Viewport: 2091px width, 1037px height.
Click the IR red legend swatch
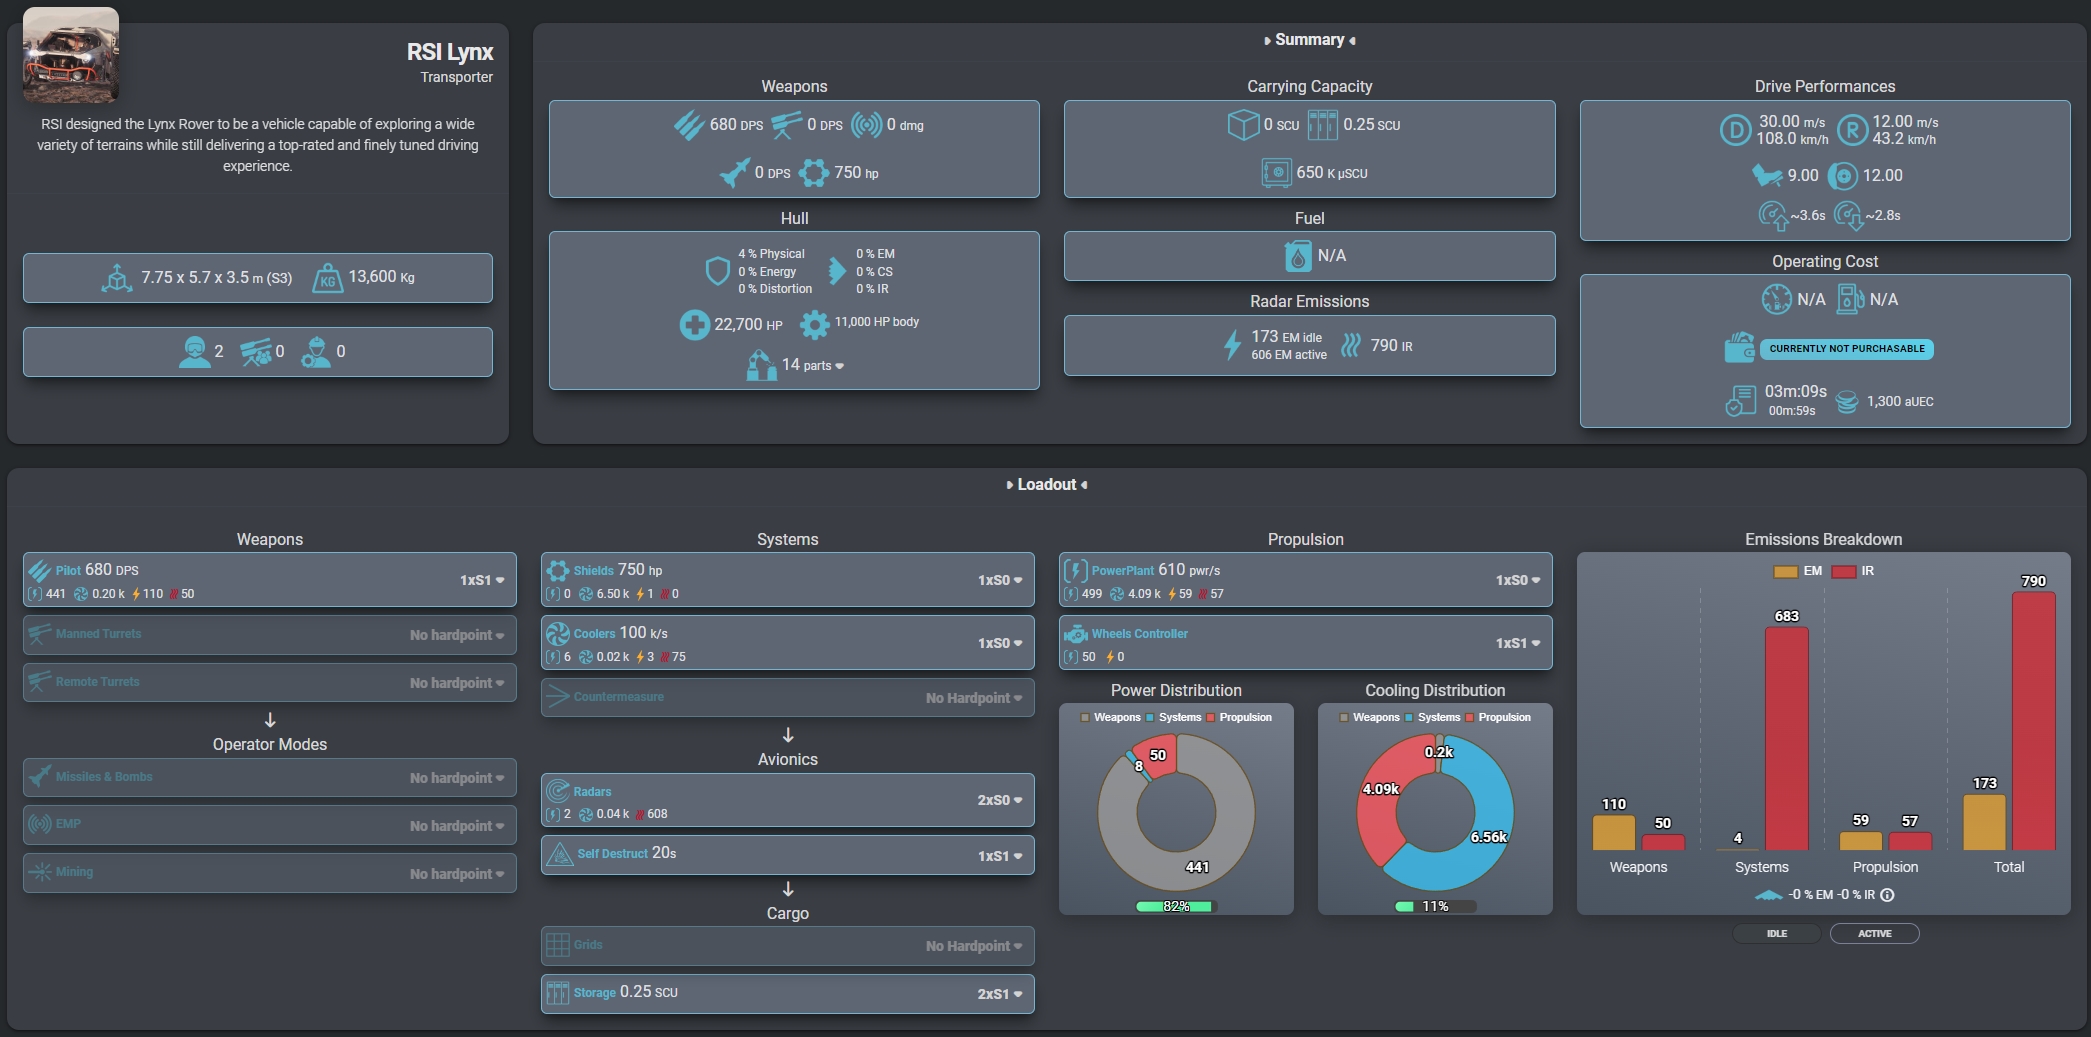click(x=1844, y=572)
